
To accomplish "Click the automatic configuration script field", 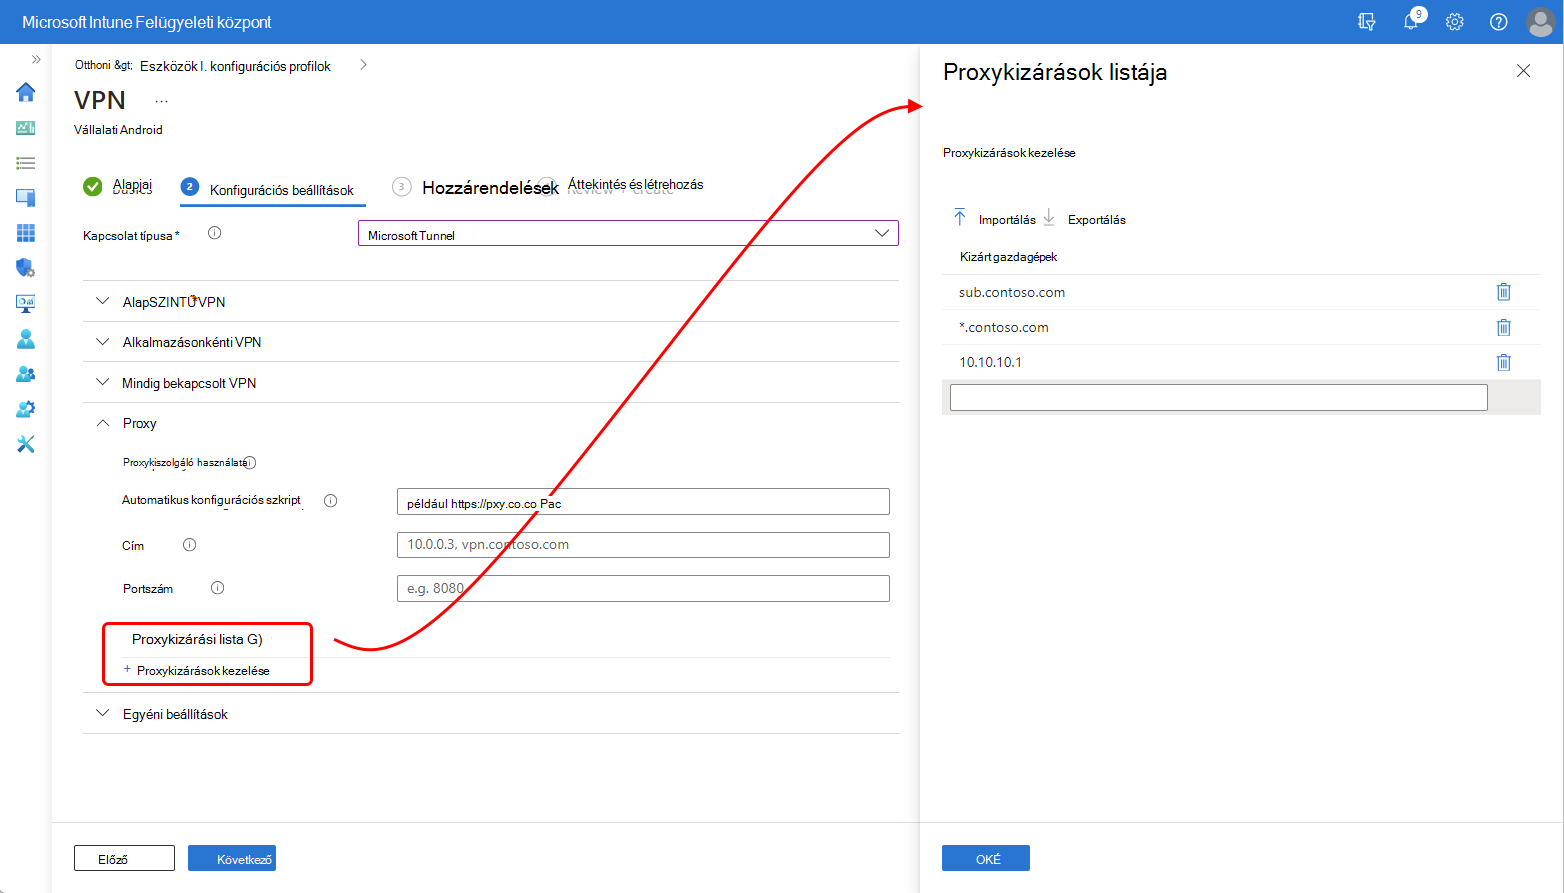I will 643,501.
